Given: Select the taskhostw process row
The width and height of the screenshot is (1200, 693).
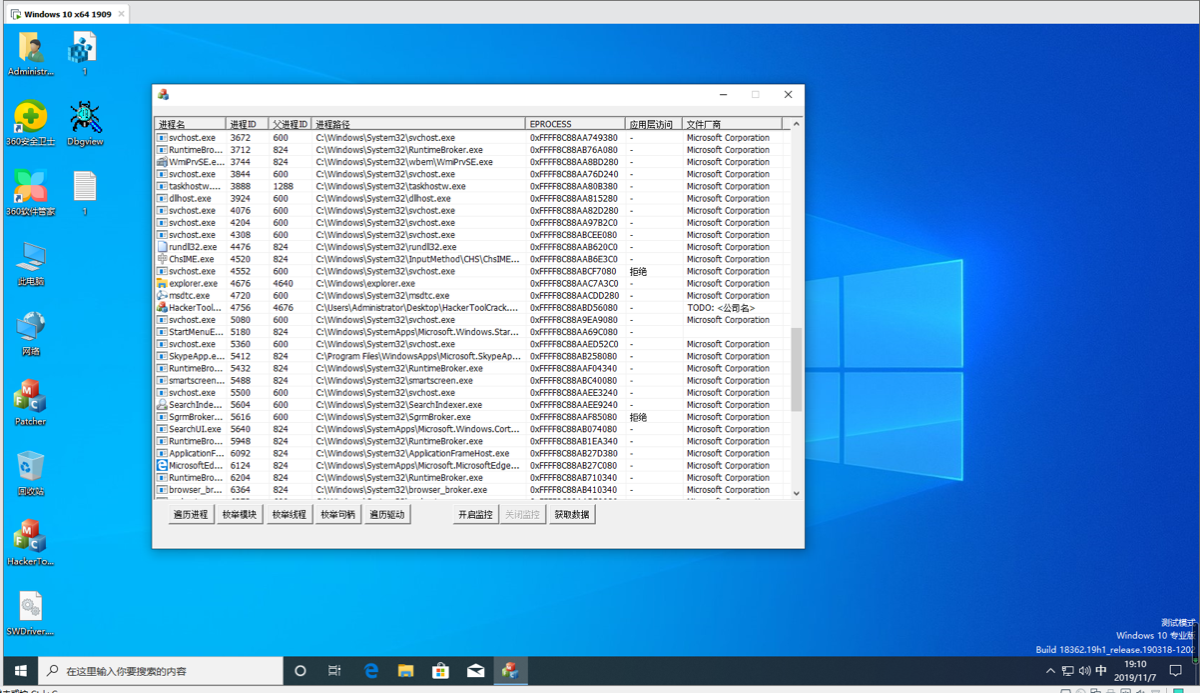Looking at the screenshot, I should (x=472, y=186).
